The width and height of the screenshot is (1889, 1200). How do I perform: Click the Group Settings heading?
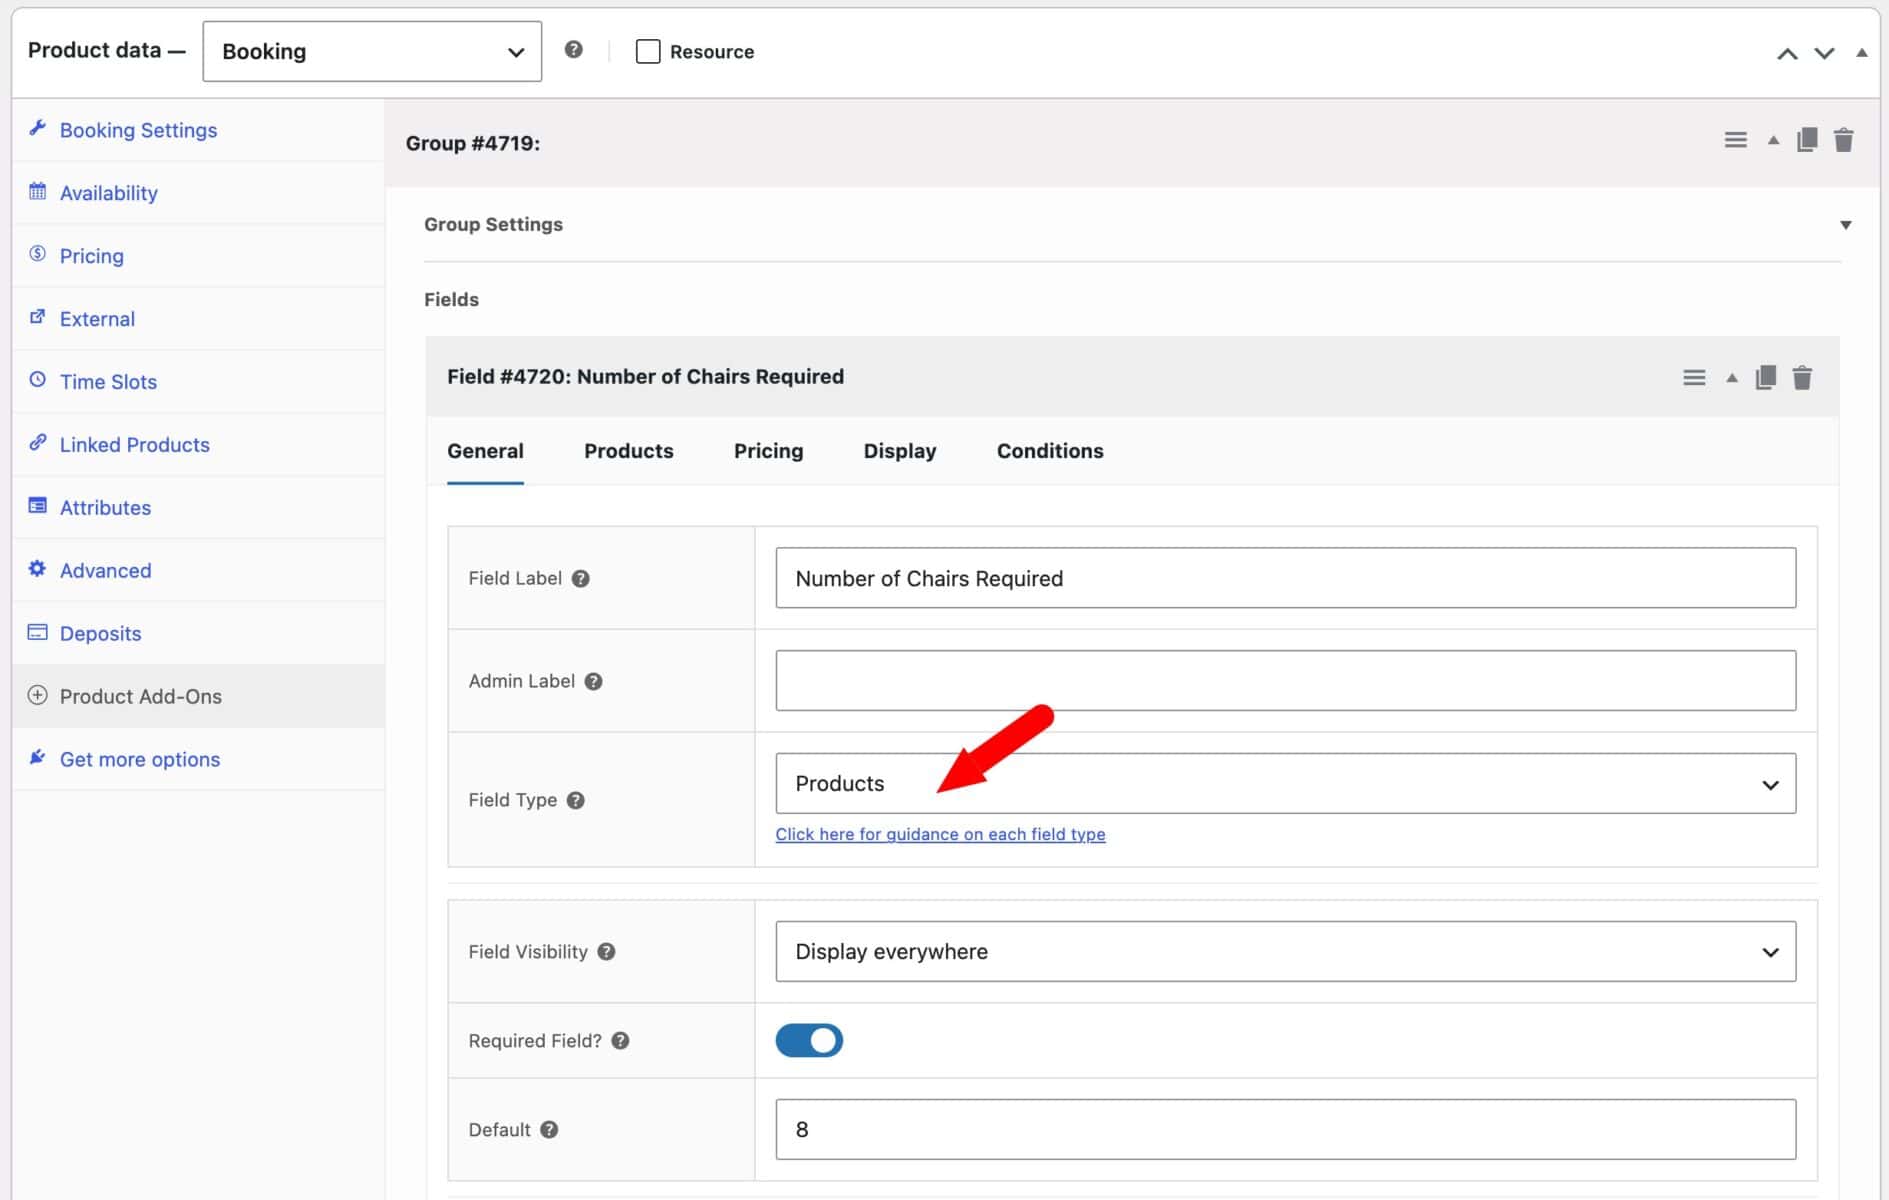click(493, 225)
